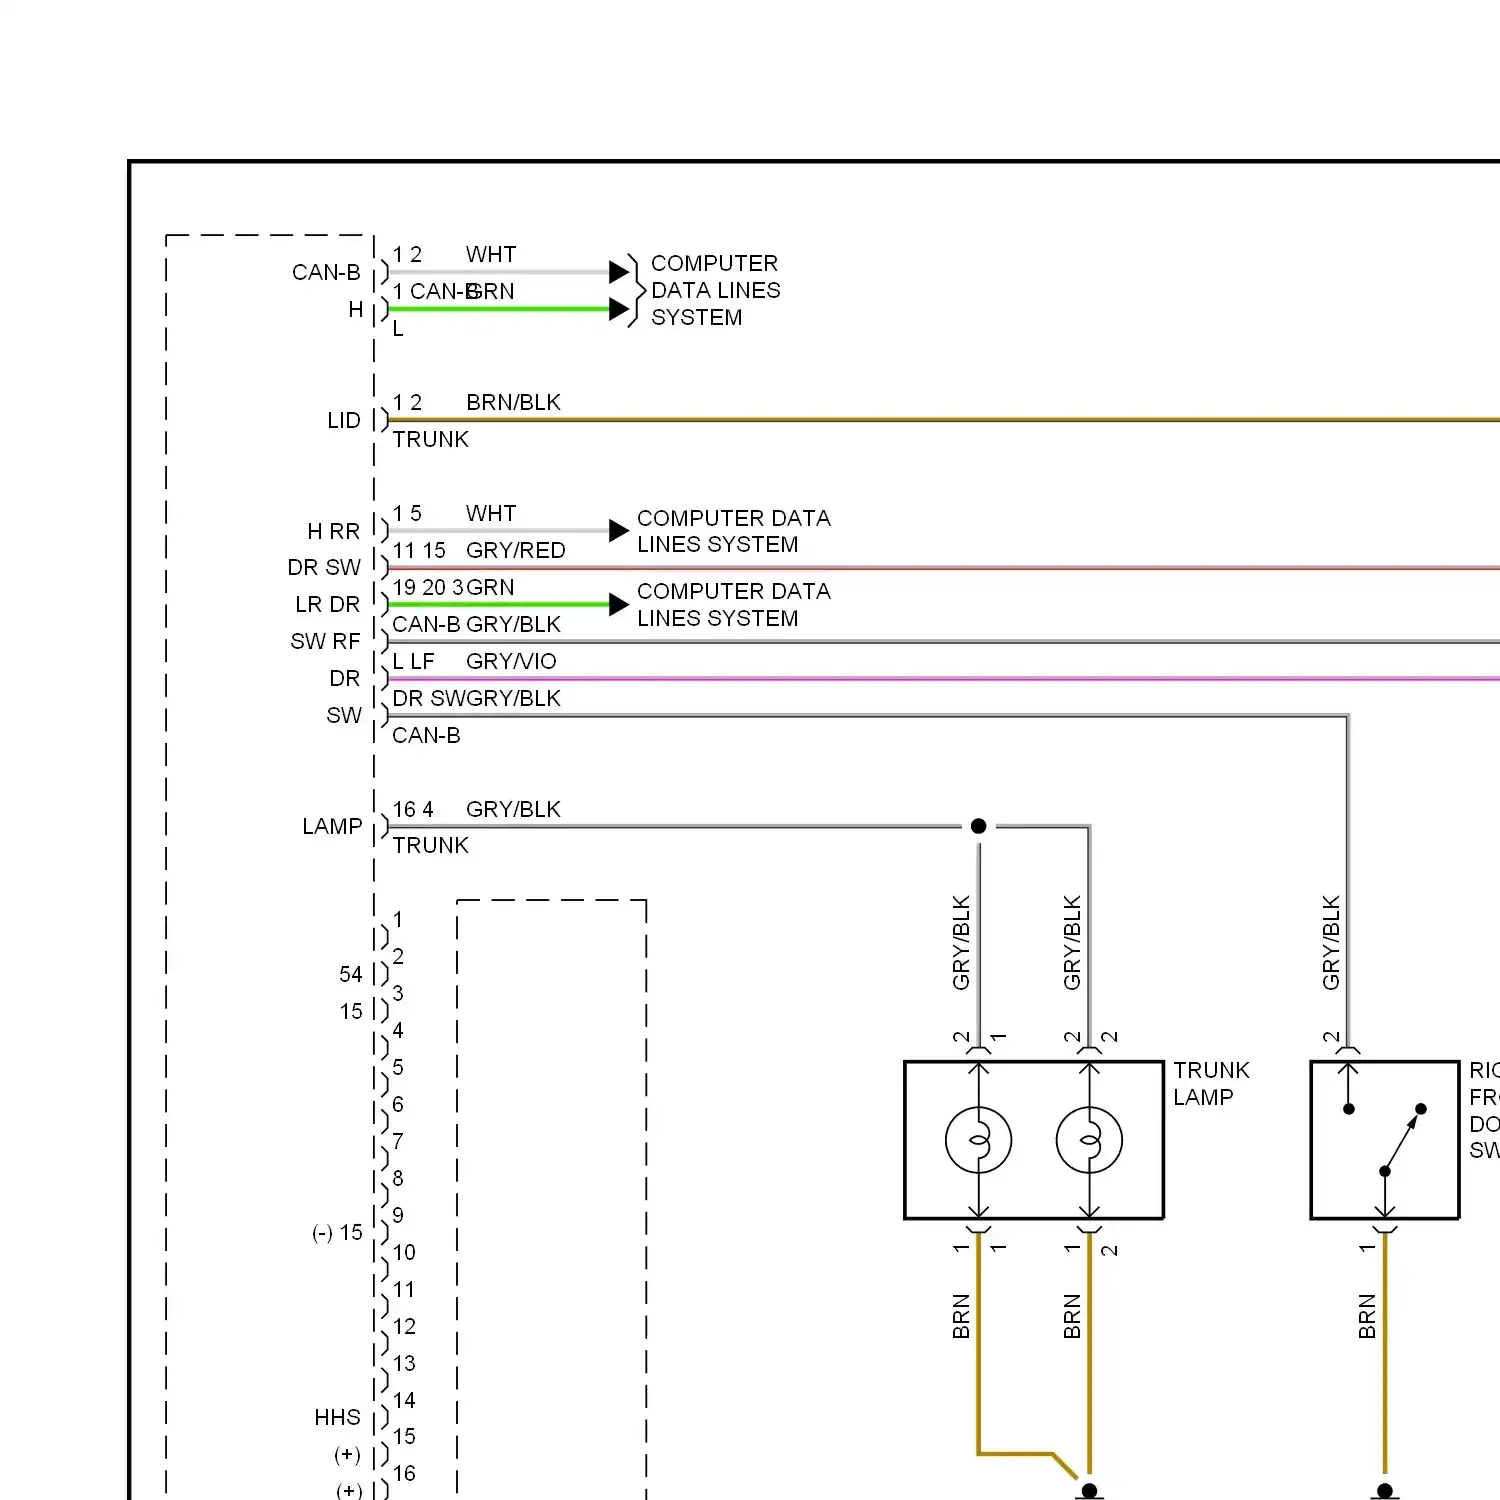Click the pin 54 label

coord(351,974)
